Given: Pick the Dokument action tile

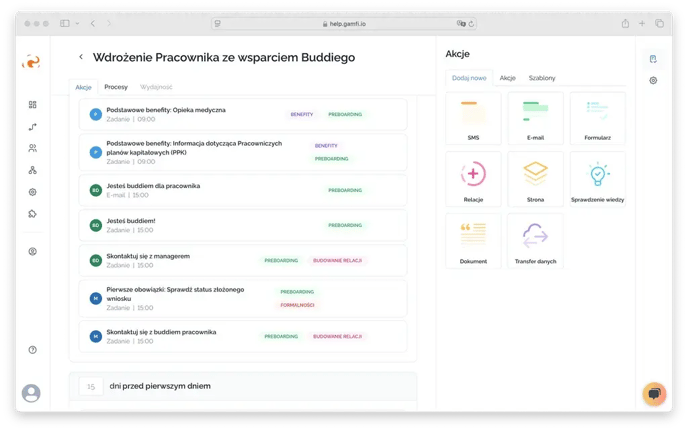Looking at the screenshot, I should (x=473, y=241).
